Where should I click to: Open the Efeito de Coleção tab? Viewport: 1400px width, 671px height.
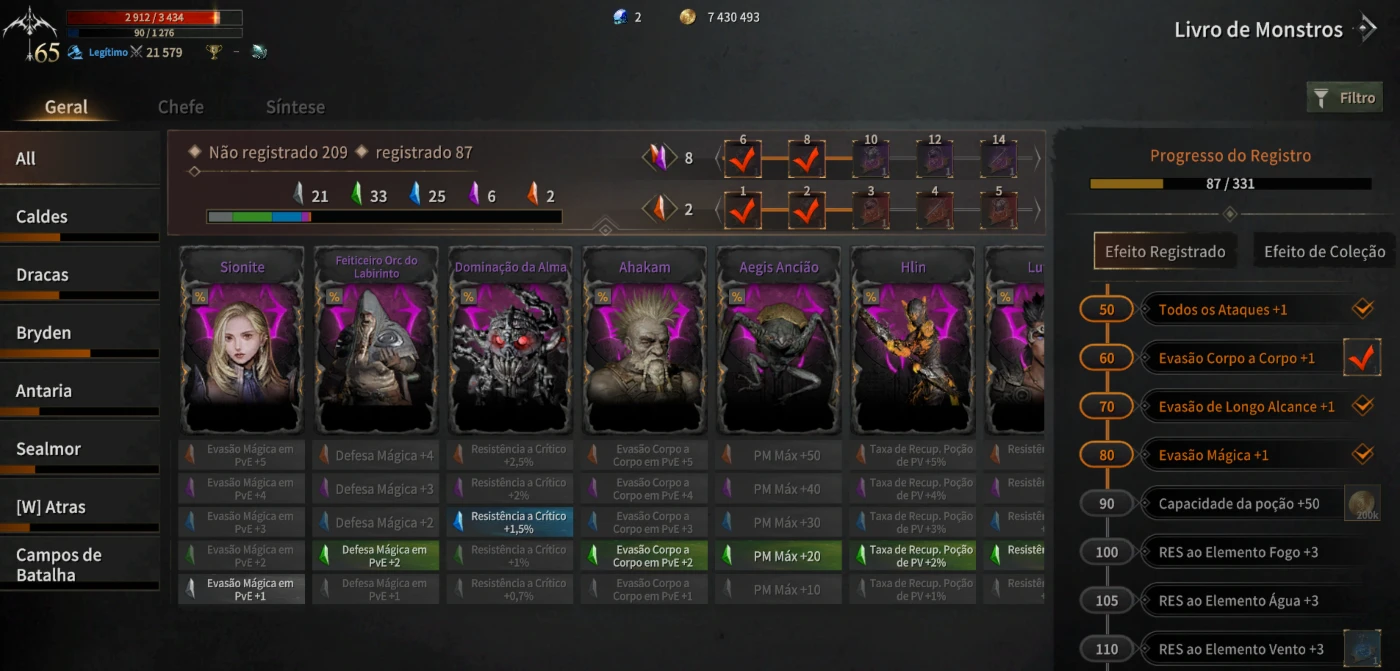pyautogui.click(x=1324, y=252)
